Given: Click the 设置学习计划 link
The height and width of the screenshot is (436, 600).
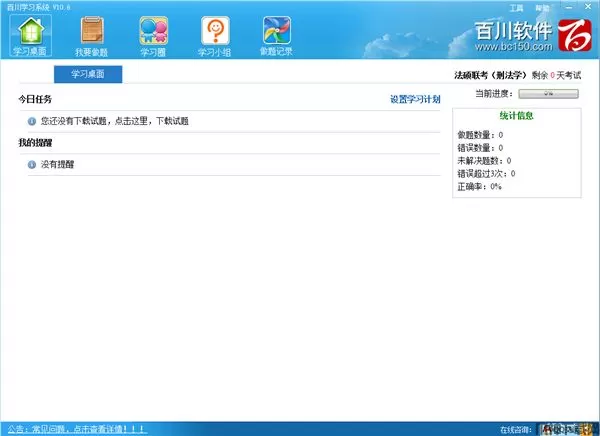Looking at the screenshot, I should coord(414,99).
